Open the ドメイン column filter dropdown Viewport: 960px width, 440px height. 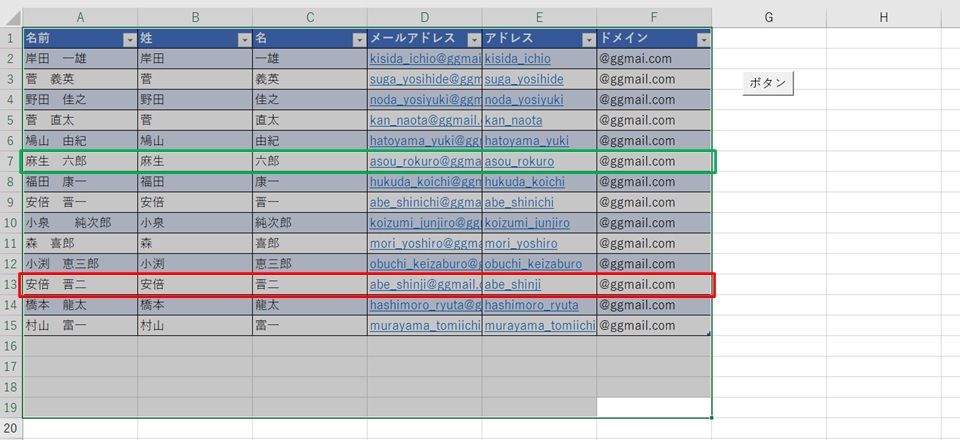tap(703, 40)
